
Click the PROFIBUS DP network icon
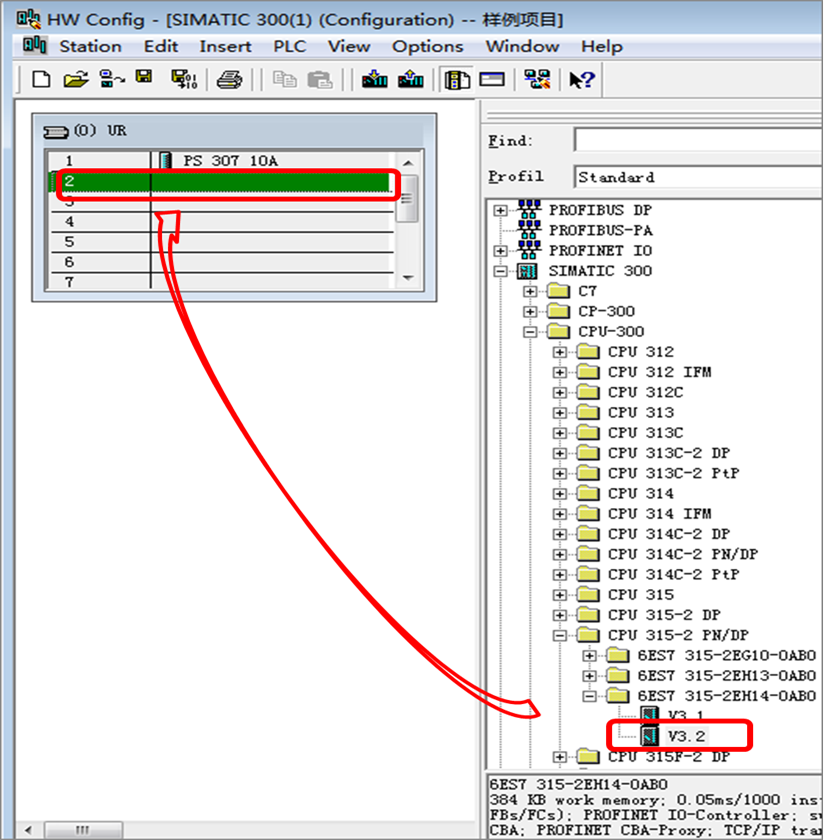click(529, 209)
